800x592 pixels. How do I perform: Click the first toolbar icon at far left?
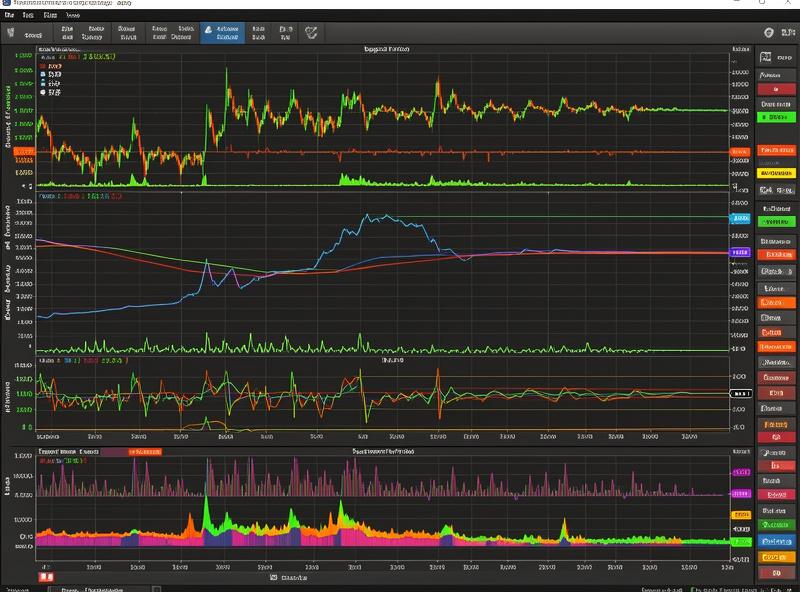click(11, 33)
